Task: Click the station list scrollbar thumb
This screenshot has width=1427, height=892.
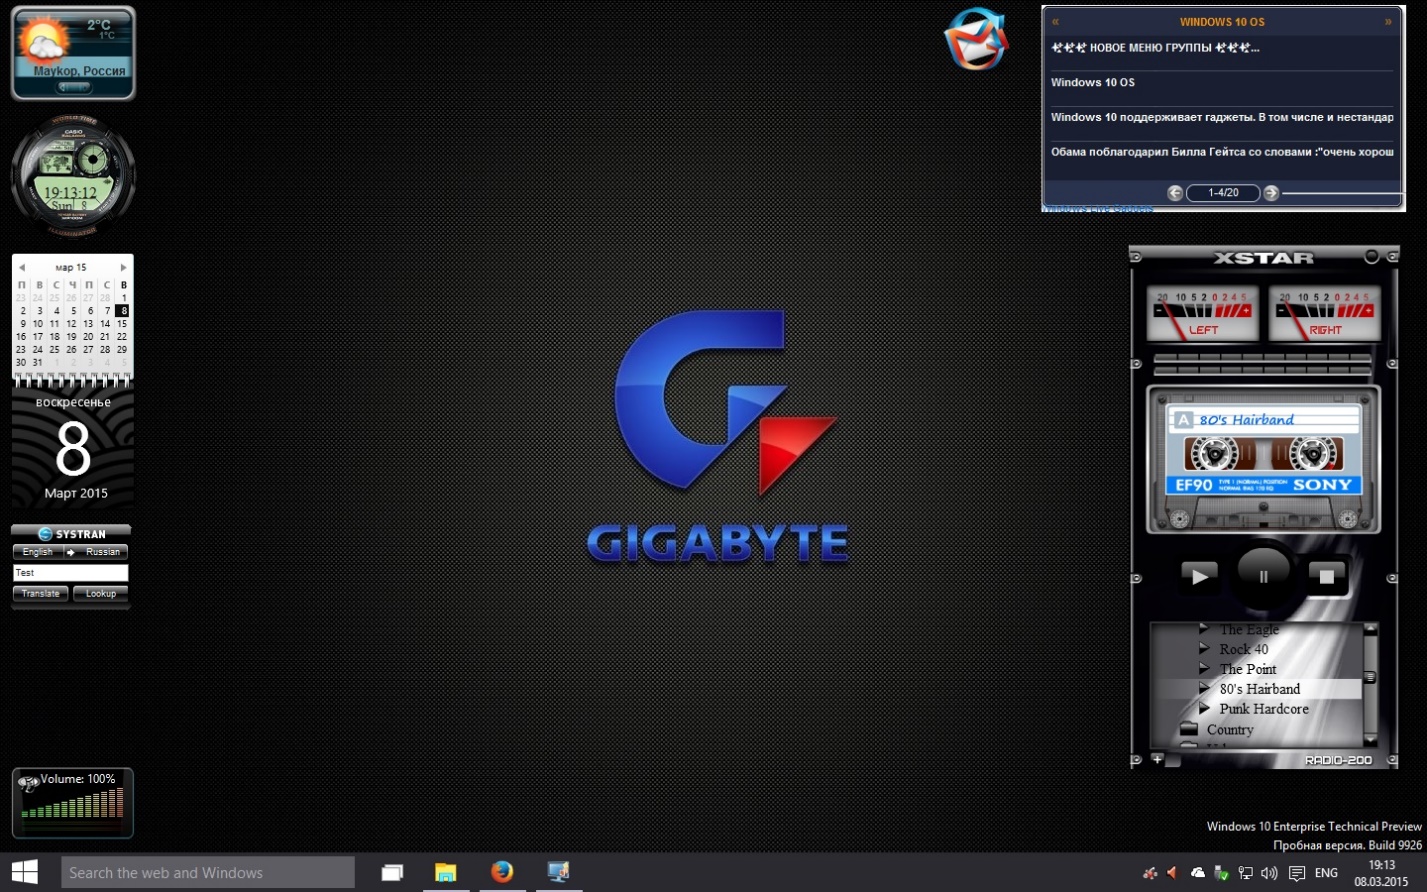Action: 1370,678
